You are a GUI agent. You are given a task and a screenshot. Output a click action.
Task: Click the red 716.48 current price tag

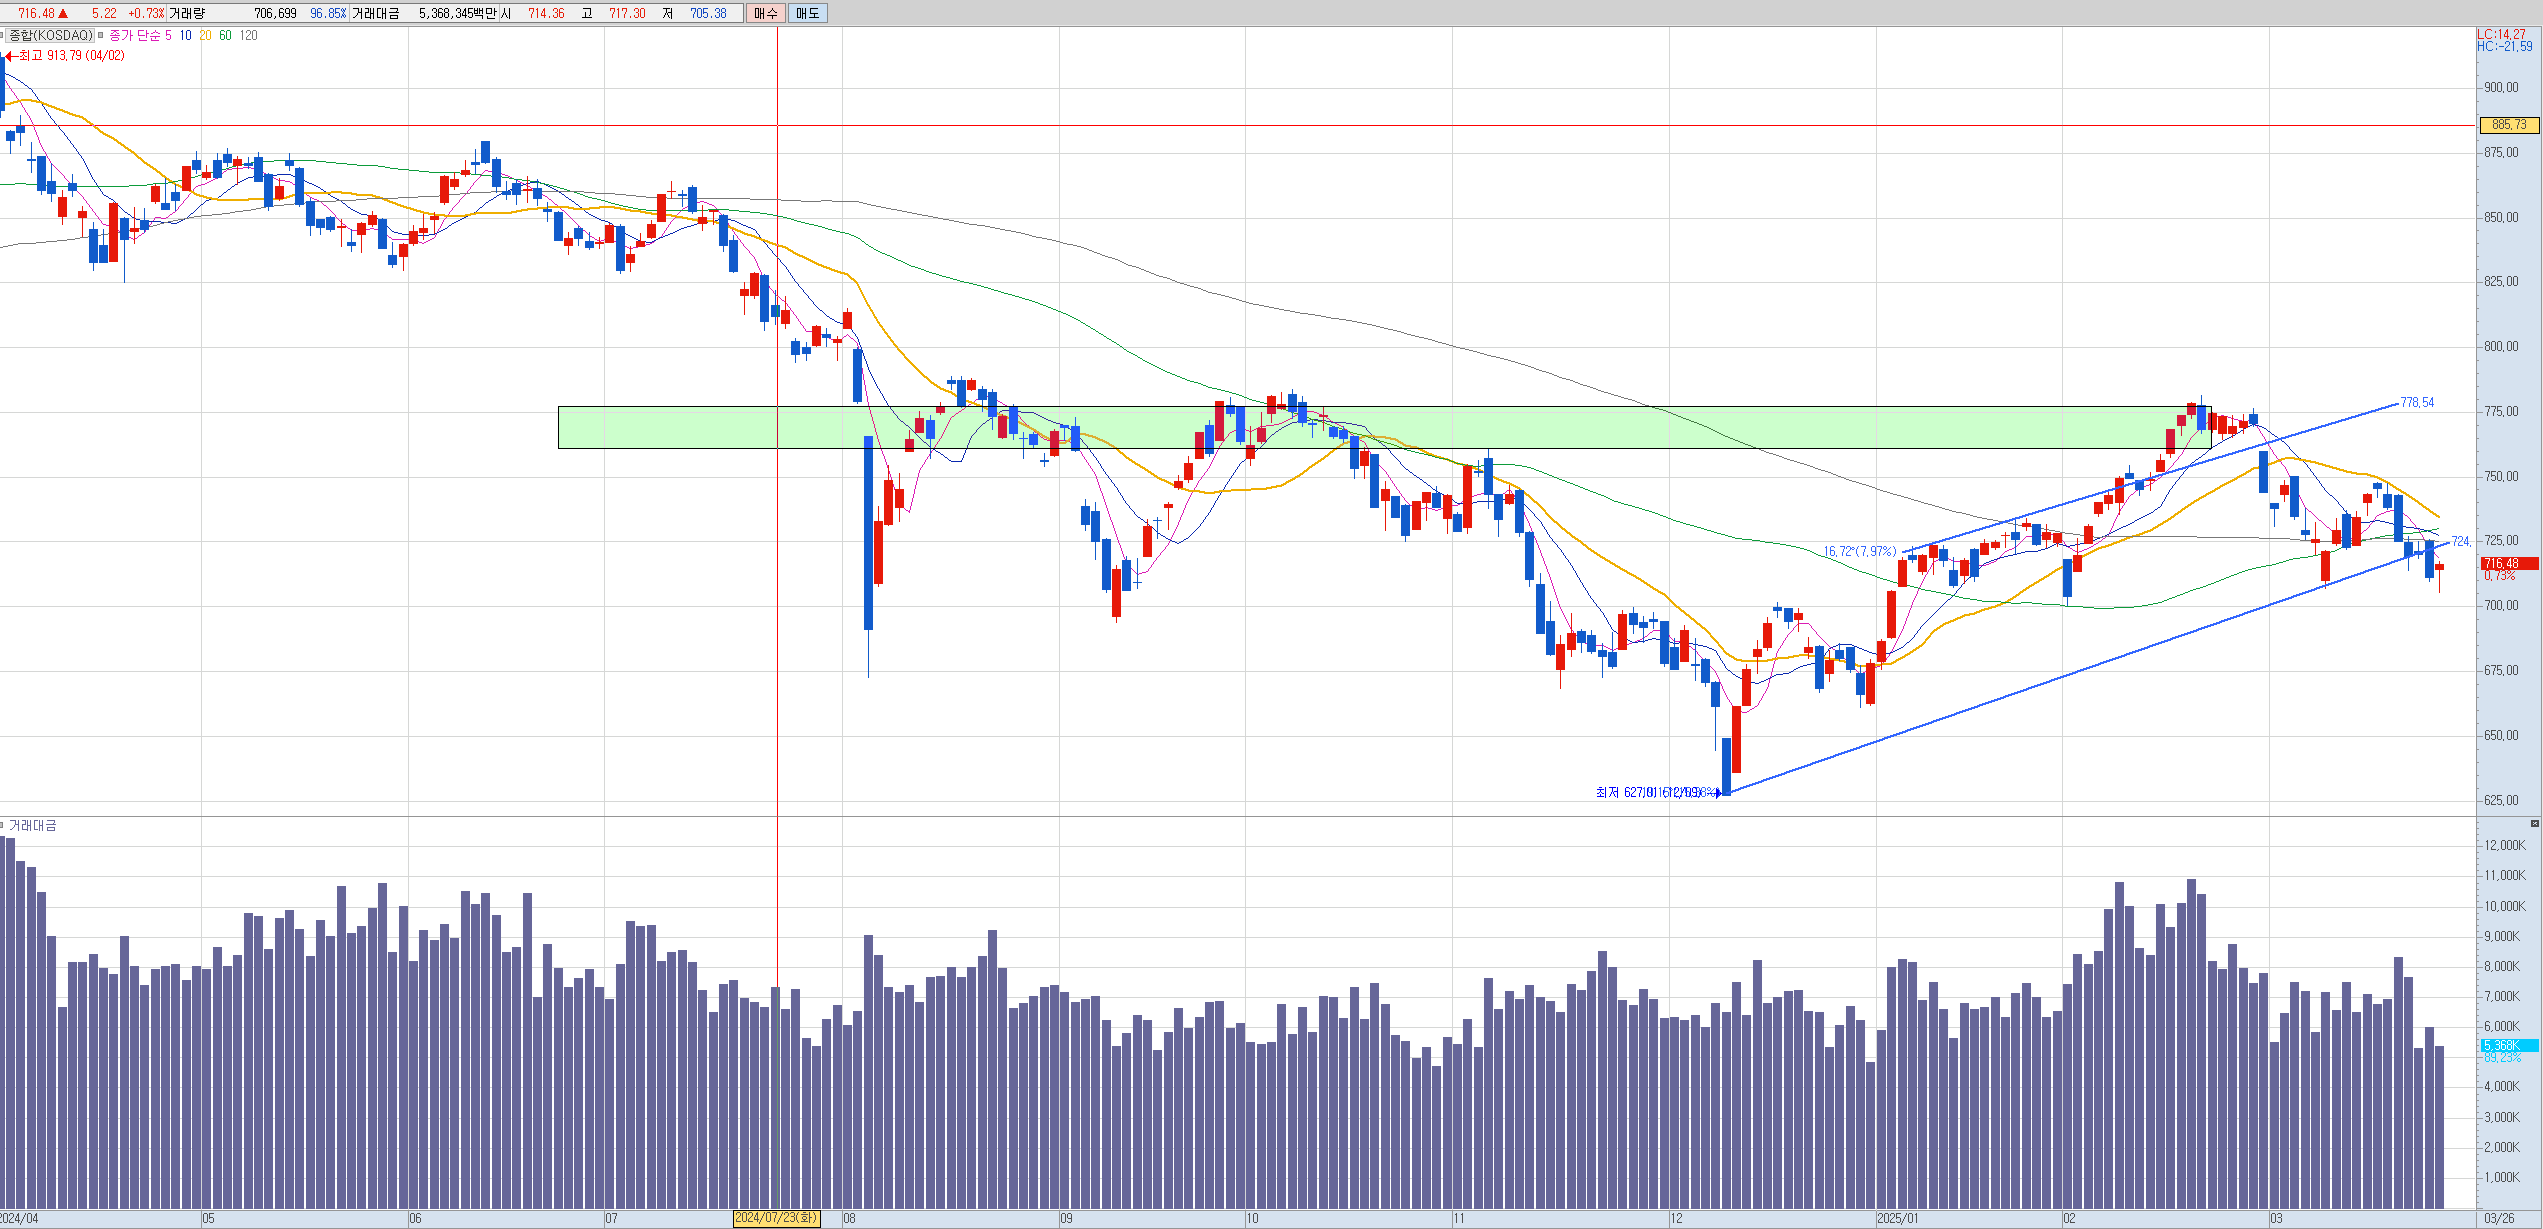[2508, 564]
